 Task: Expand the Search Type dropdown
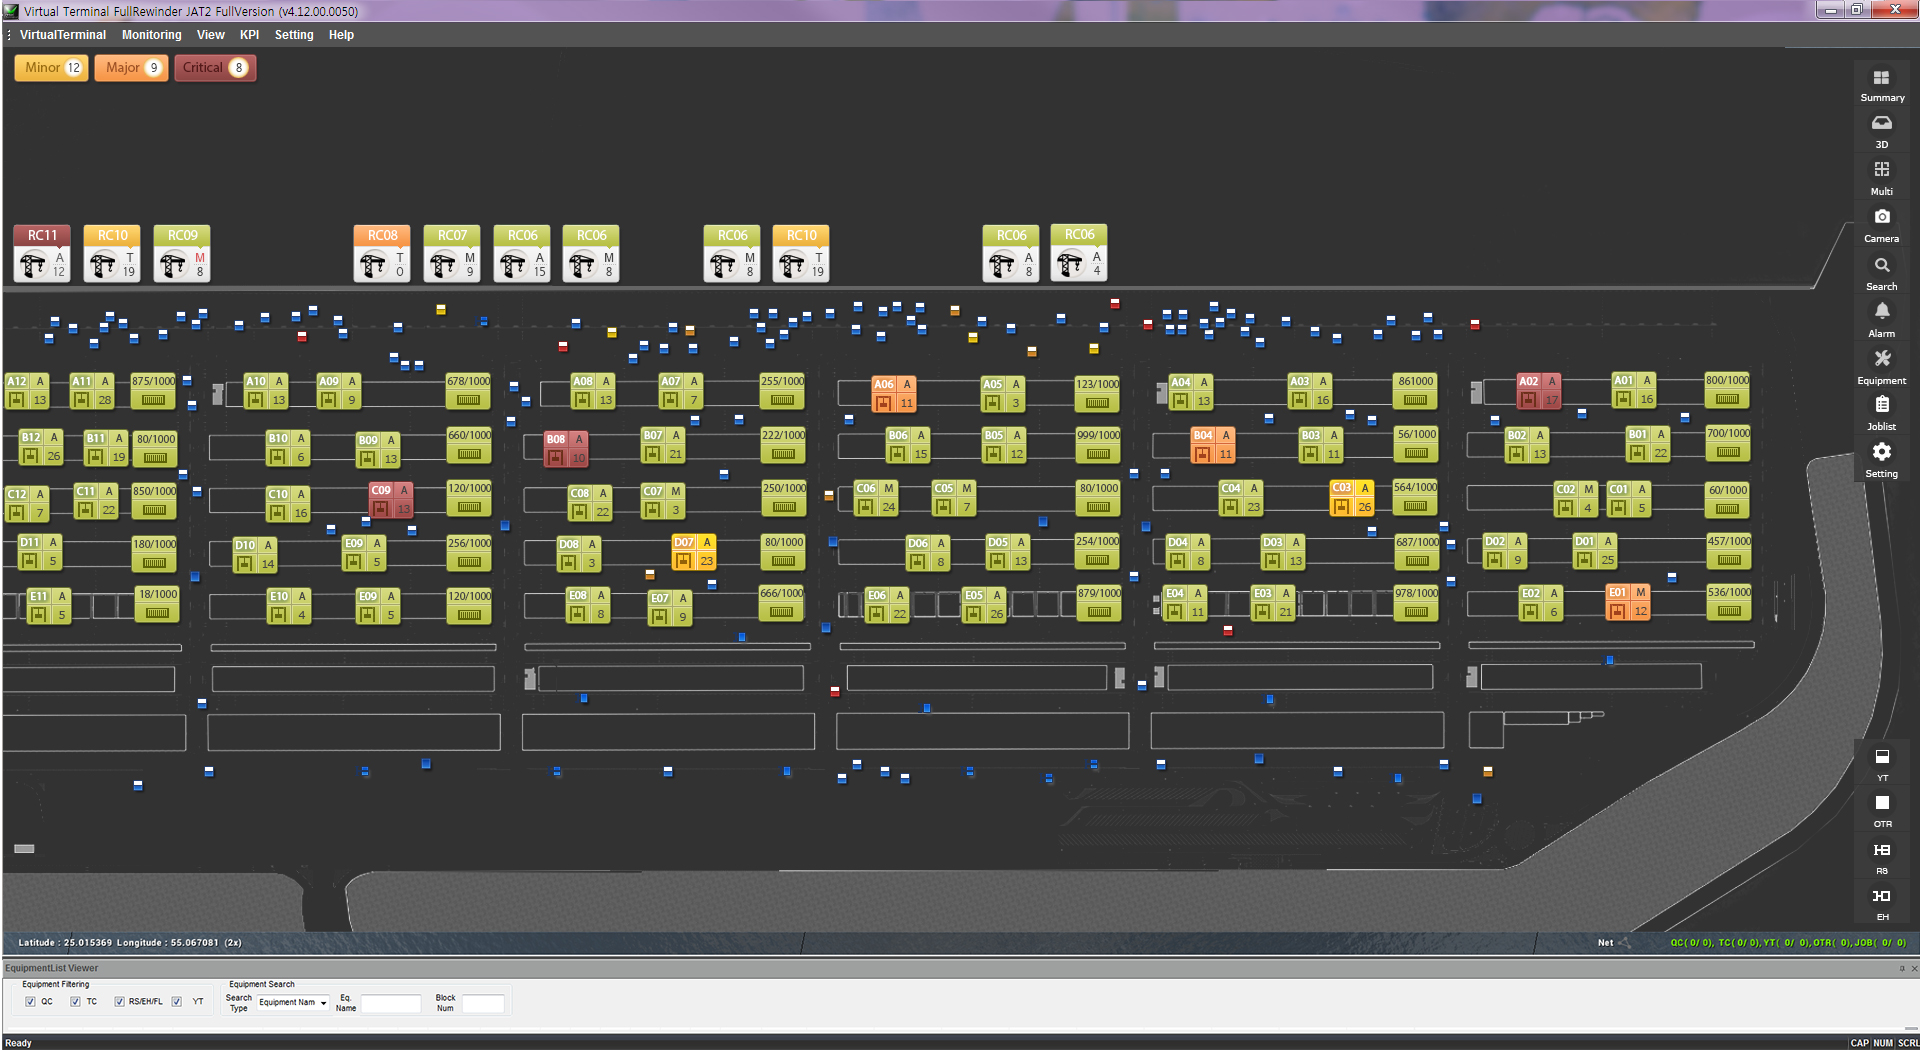tap(293, 1003)
